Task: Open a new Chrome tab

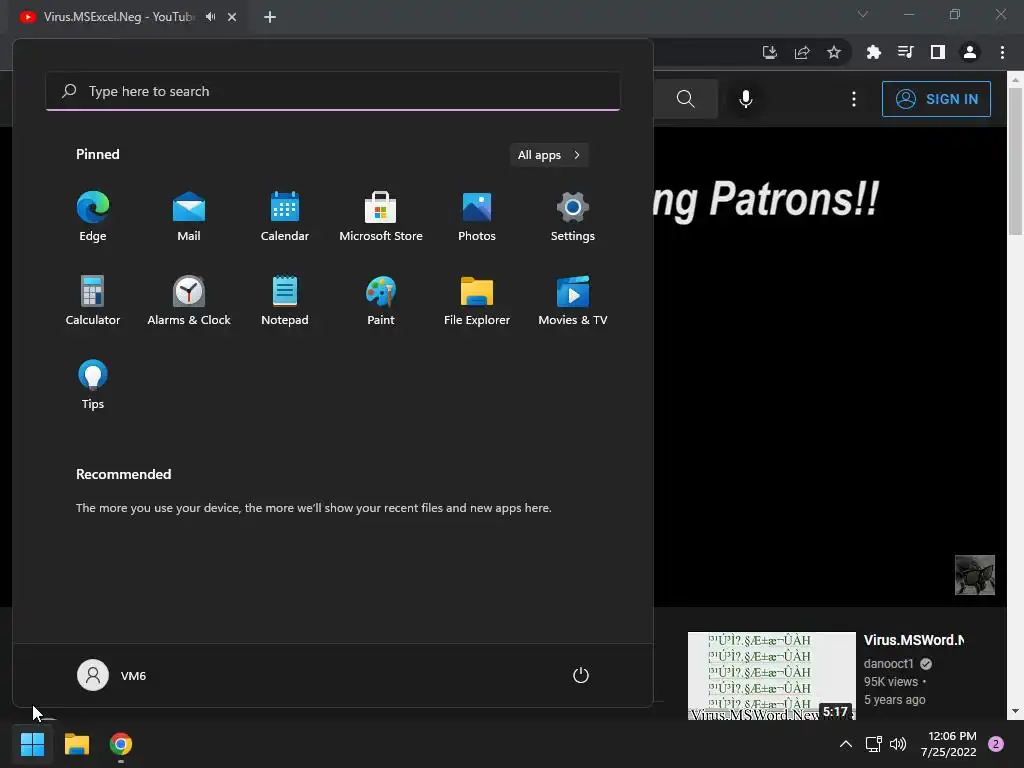Action: pos(270,17)
